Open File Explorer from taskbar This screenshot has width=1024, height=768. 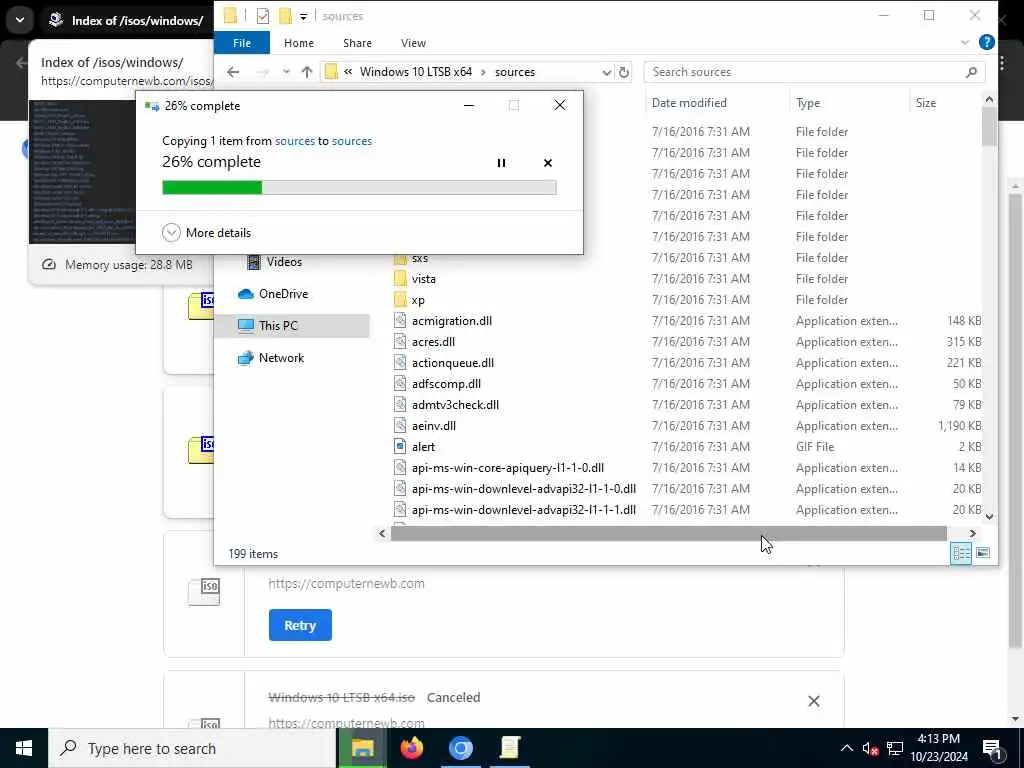[x=362, y=748]
